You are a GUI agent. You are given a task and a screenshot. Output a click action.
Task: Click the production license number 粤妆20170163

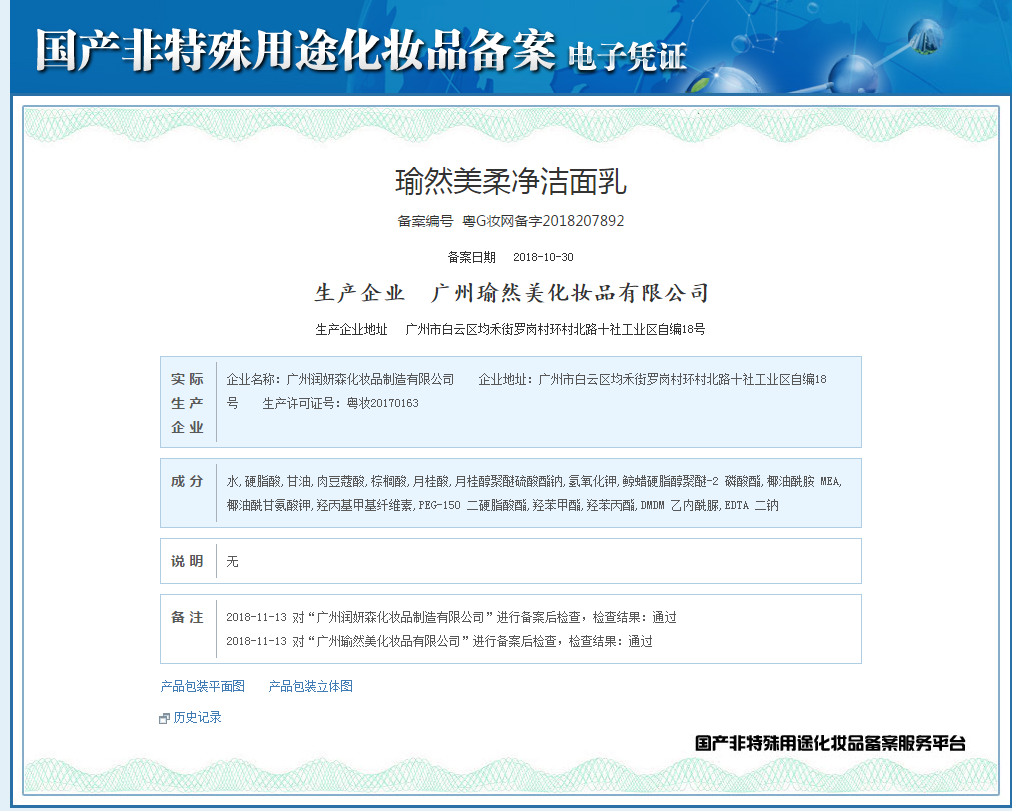(x=383, y=403)
